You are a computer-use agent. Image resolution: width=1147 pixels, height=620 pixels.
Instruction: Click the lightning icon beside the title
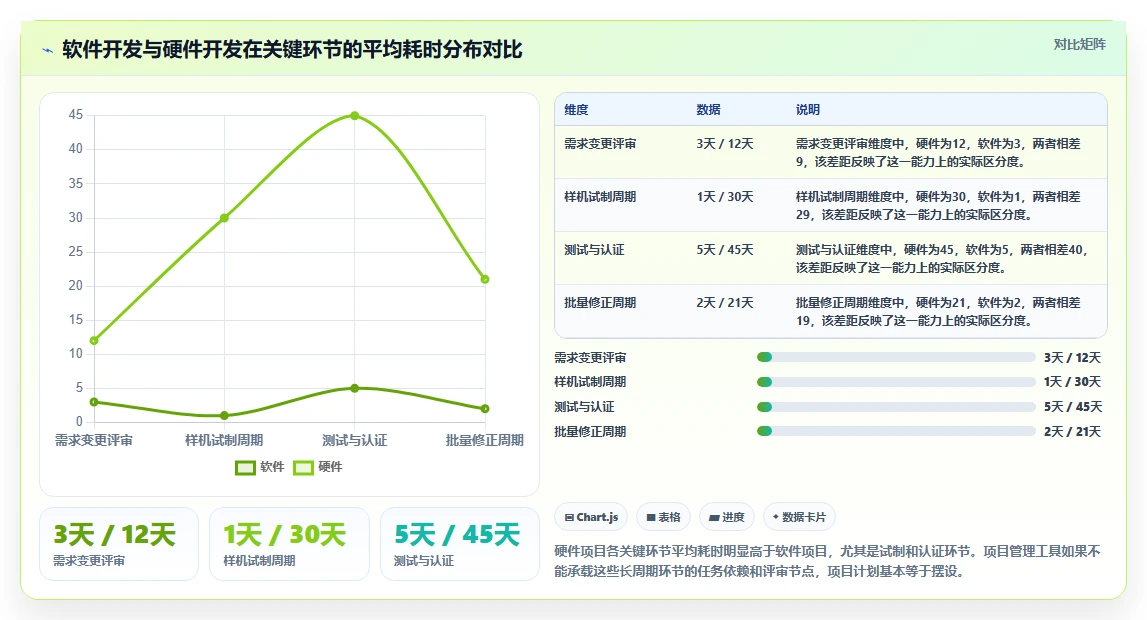click(48, 50)
